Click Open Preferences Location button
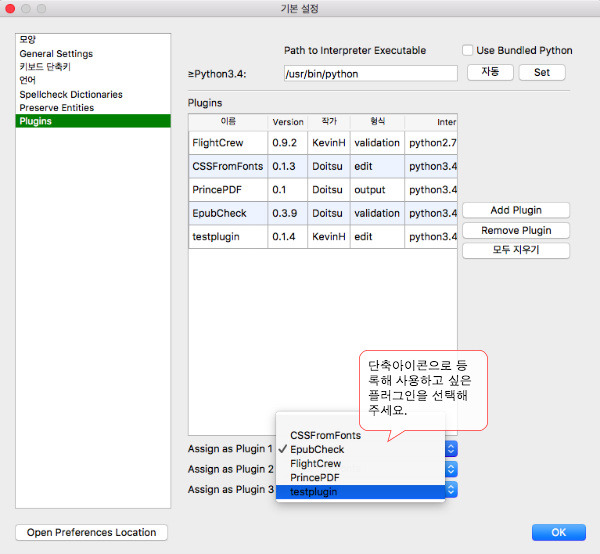The width and height of the screenshot is (600, 554). (91, 532)
